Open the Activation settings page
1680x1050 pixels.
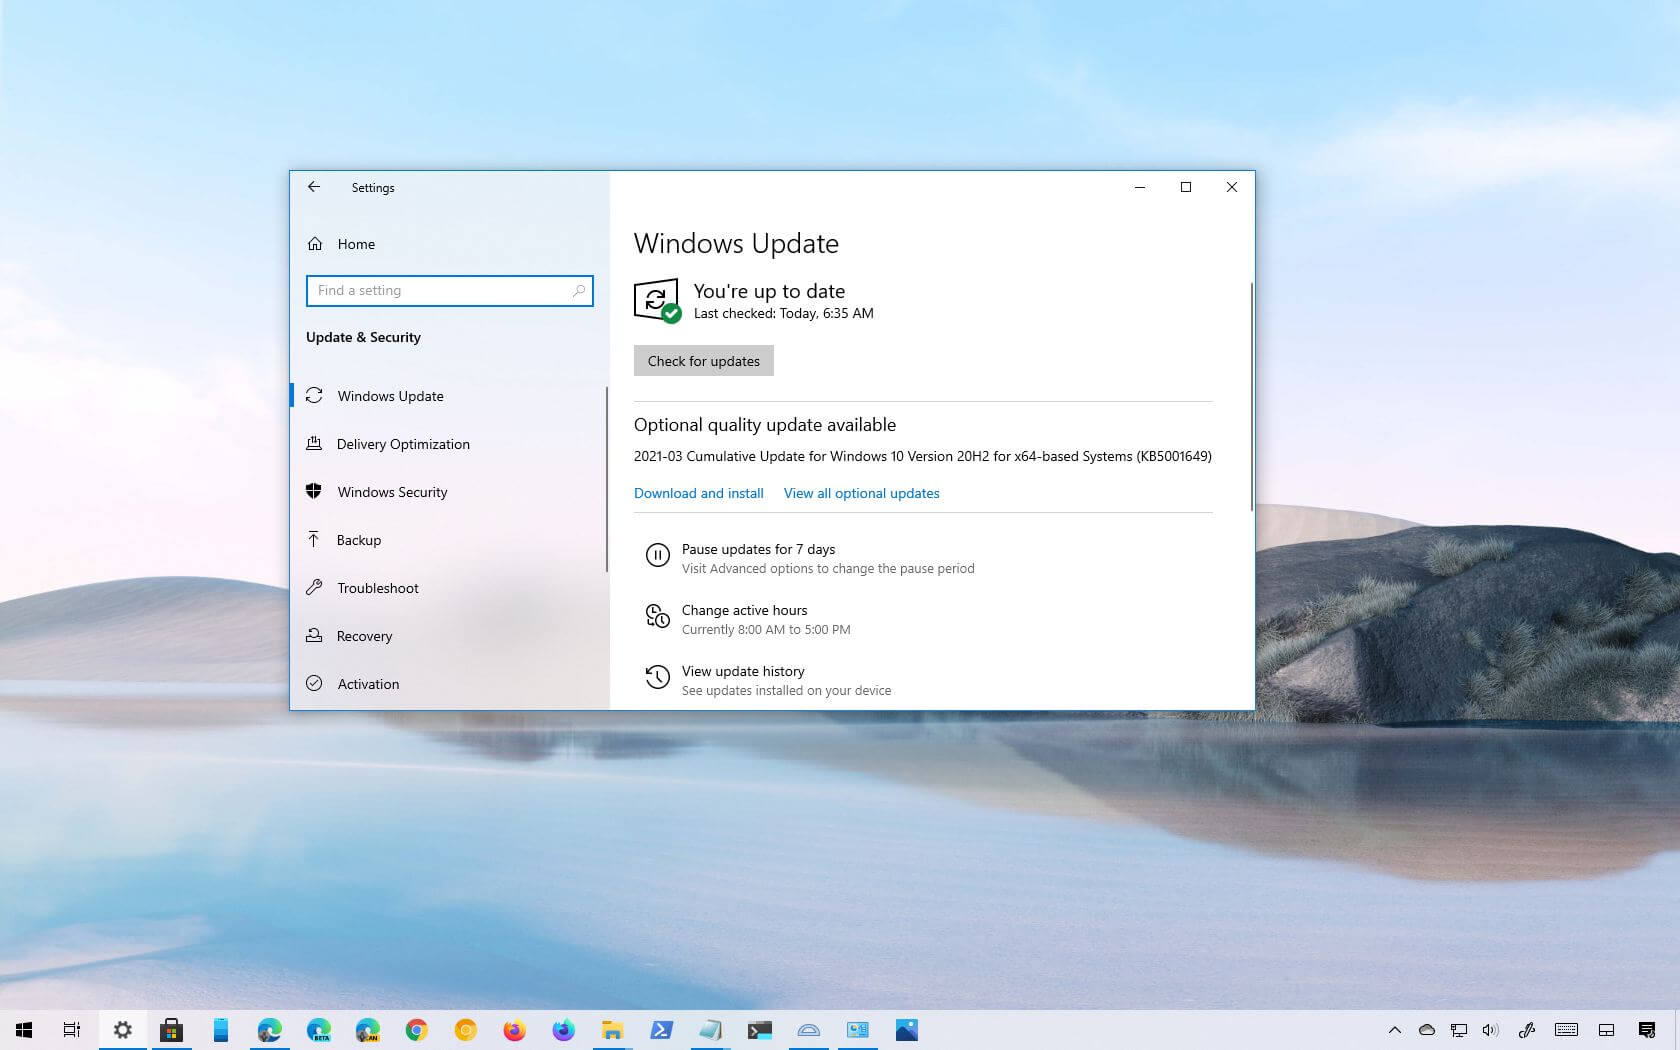[x=368, y=684]
